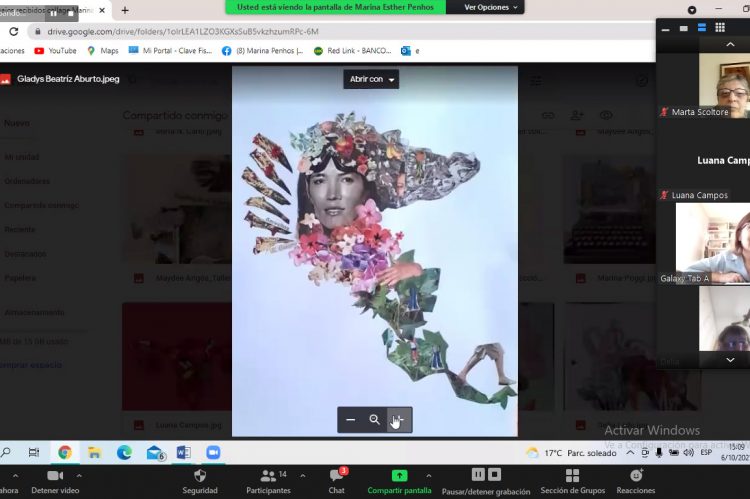Toggle camera with Detener video
This screenshot has height=499, width=750.
coord(54,481)
